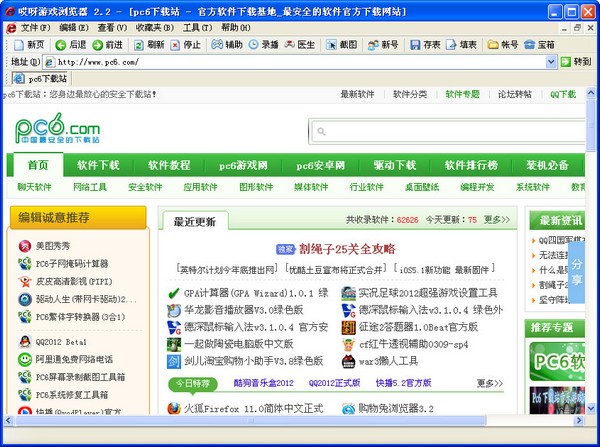Fill form using 填表 button

461,45
